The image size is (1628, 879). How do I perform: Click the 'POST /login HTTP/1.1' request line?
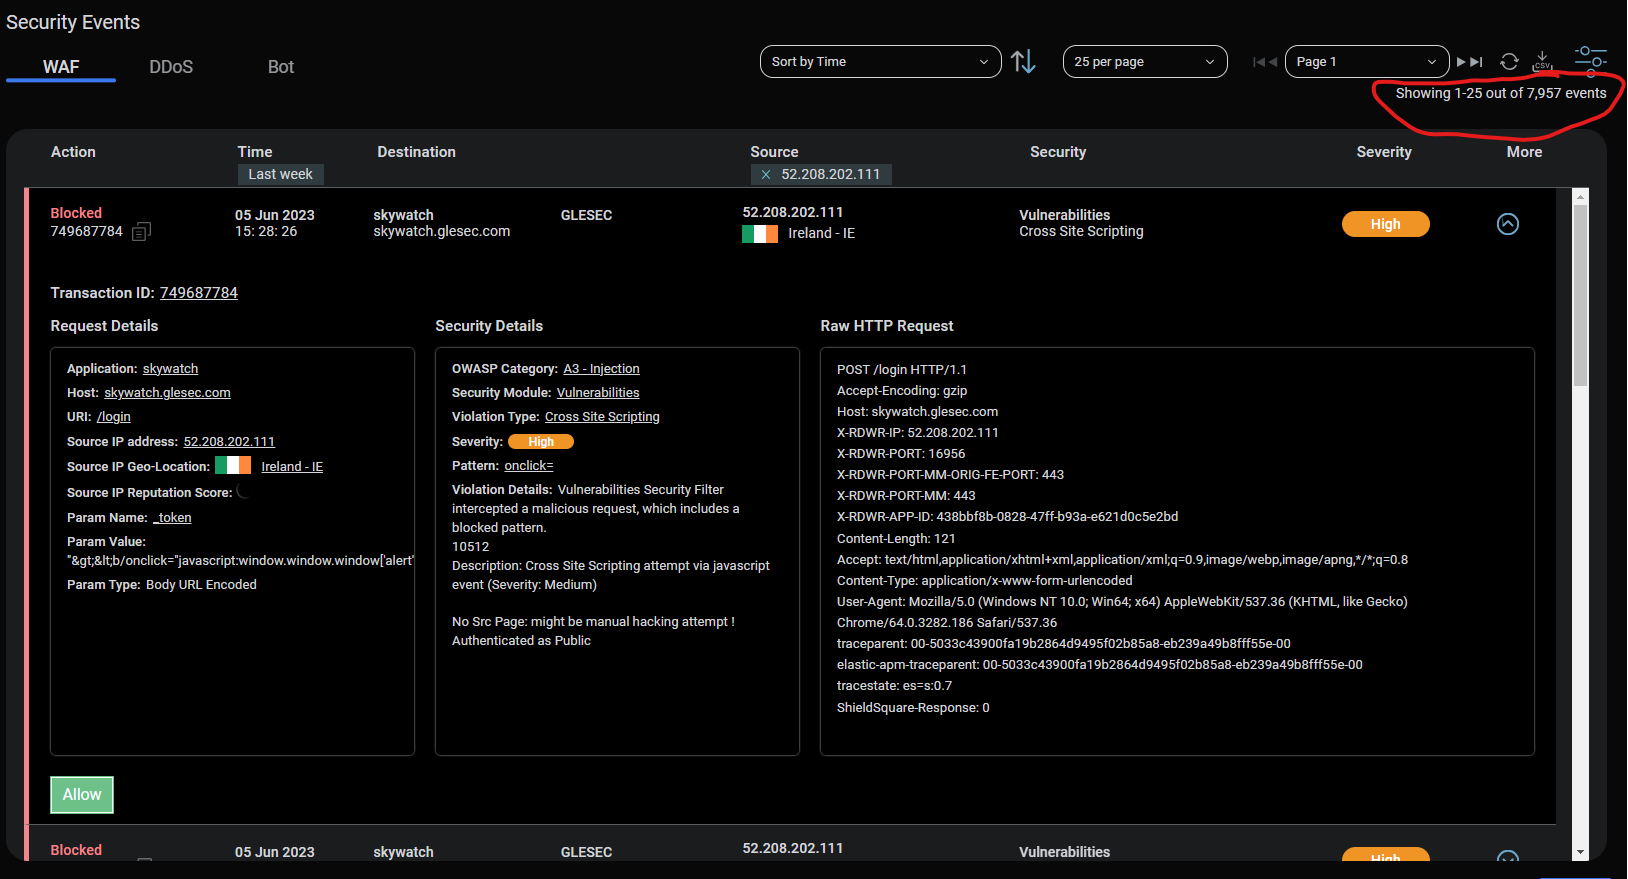click(x=902, y=370)
